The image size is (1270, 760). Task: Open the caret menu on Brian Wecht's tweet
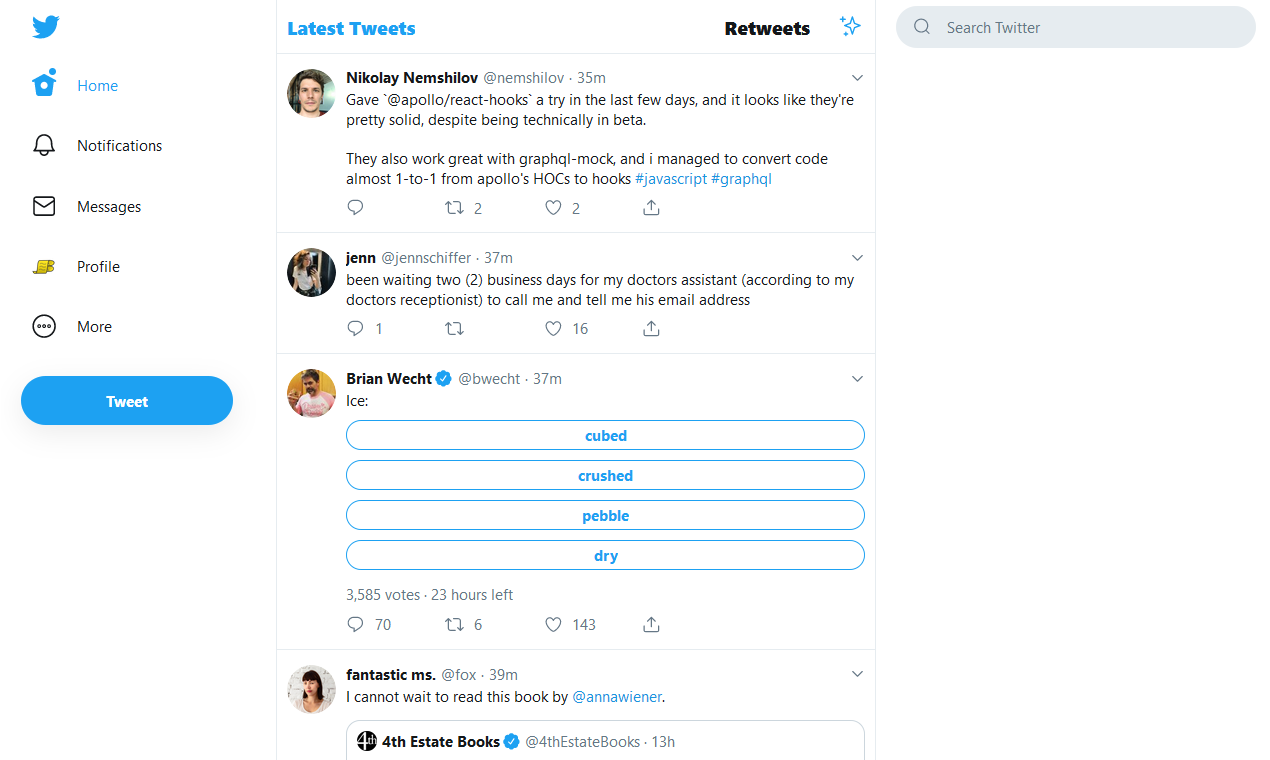tap(857, 378)
